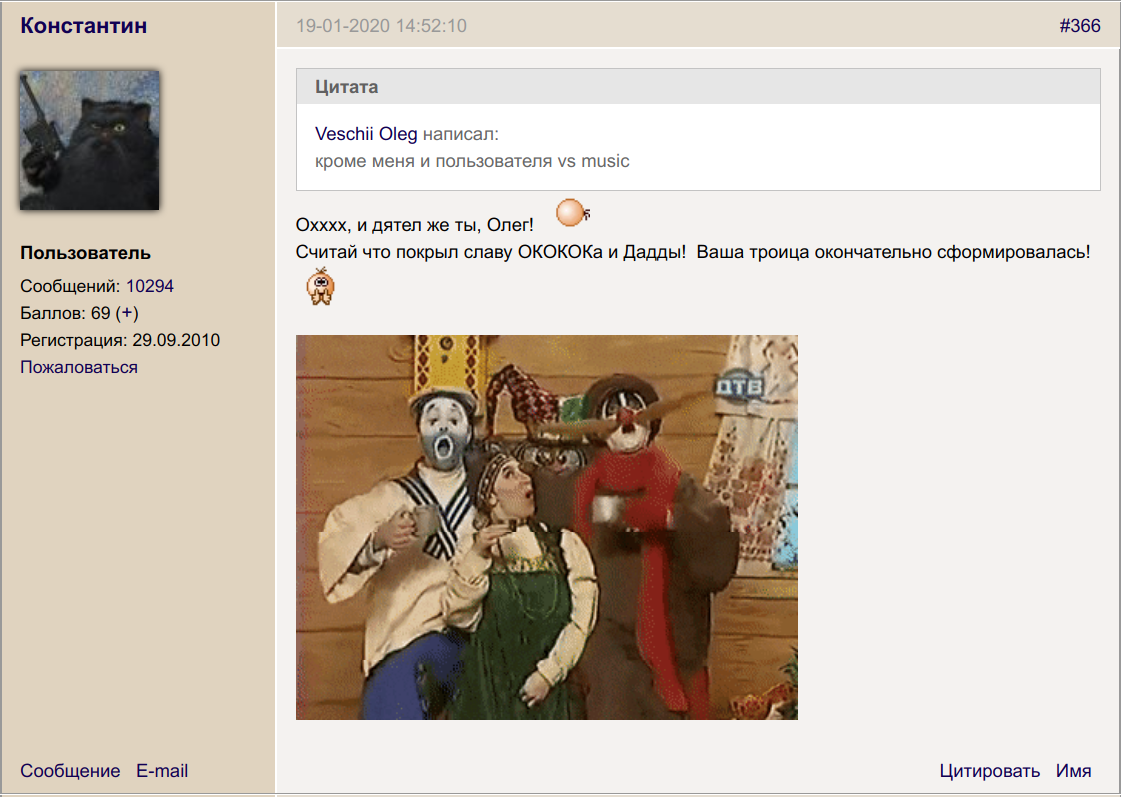Click the E-mail link

pyautogui.click(x=162, y=771)
